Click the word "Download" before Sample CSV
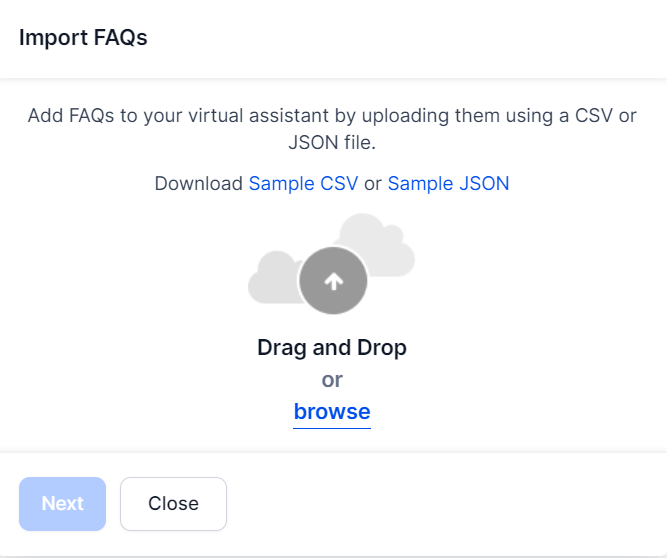Screen dimensions: 667x558 point(198,184)
